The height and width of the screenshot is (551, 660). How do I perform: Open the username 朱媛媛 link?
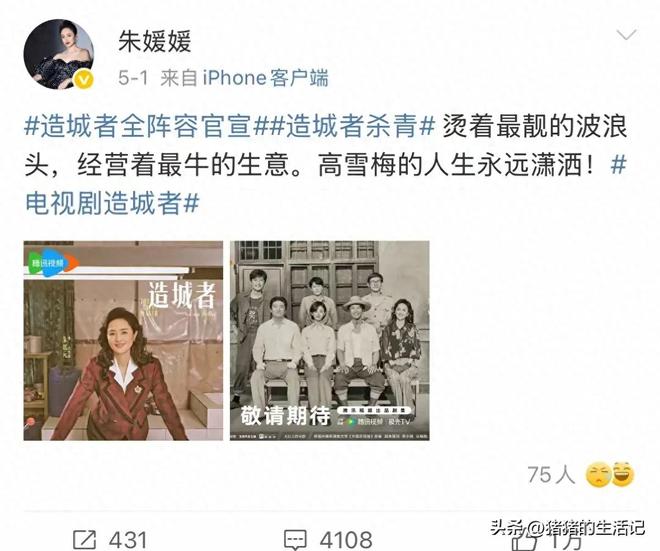tap(154, 41)
